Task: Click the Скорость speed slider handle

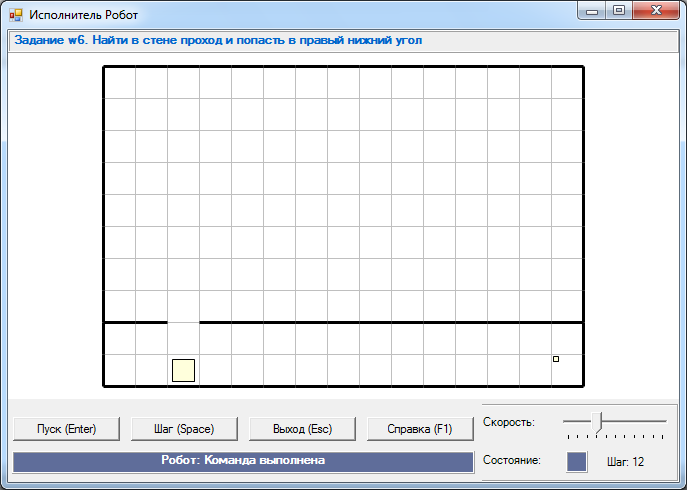Action: coord(599,422)
